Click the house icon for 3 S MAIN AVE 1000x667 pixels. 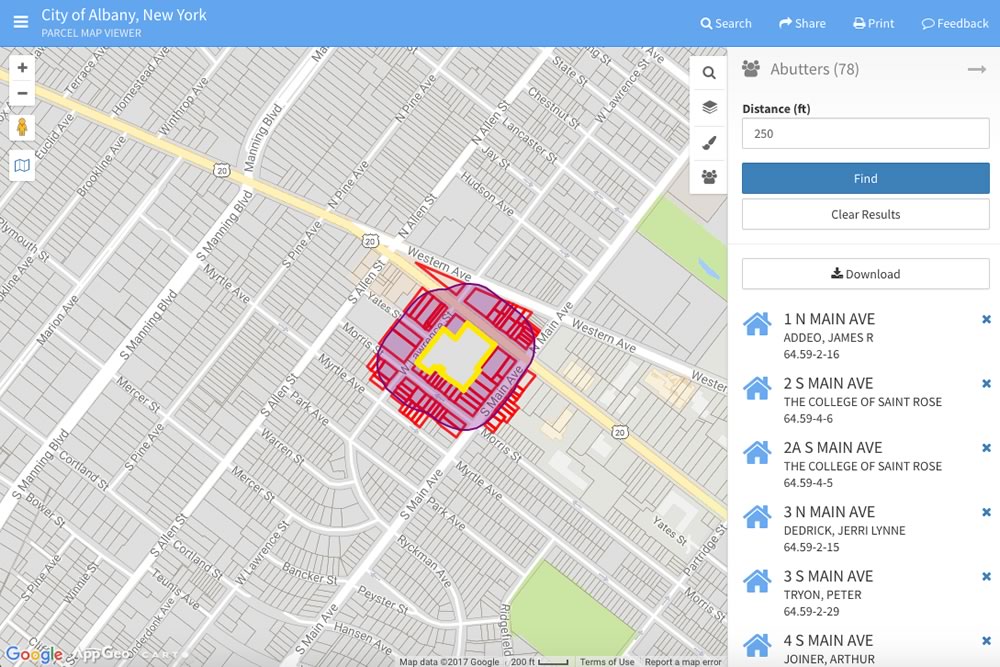757,582
